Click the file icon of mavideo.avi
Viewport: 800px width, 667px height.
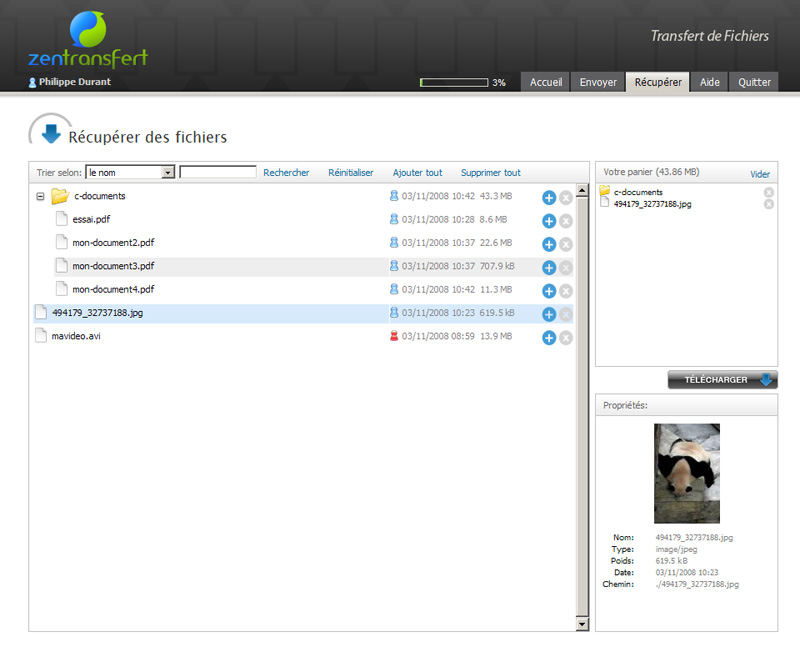41,336
